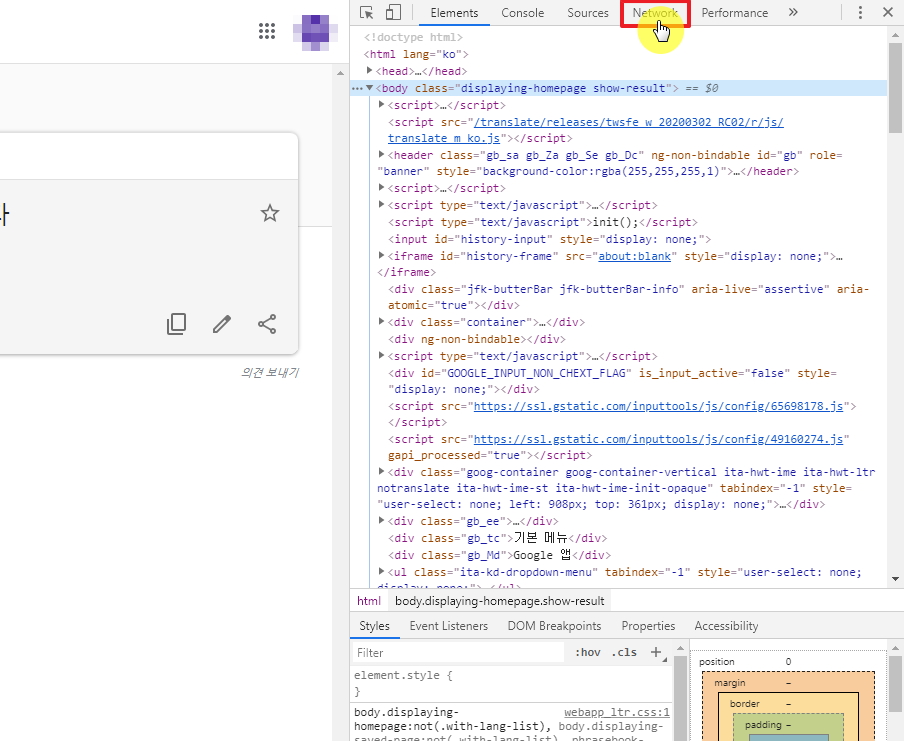Select the ng-non-bindable div line

477,339
